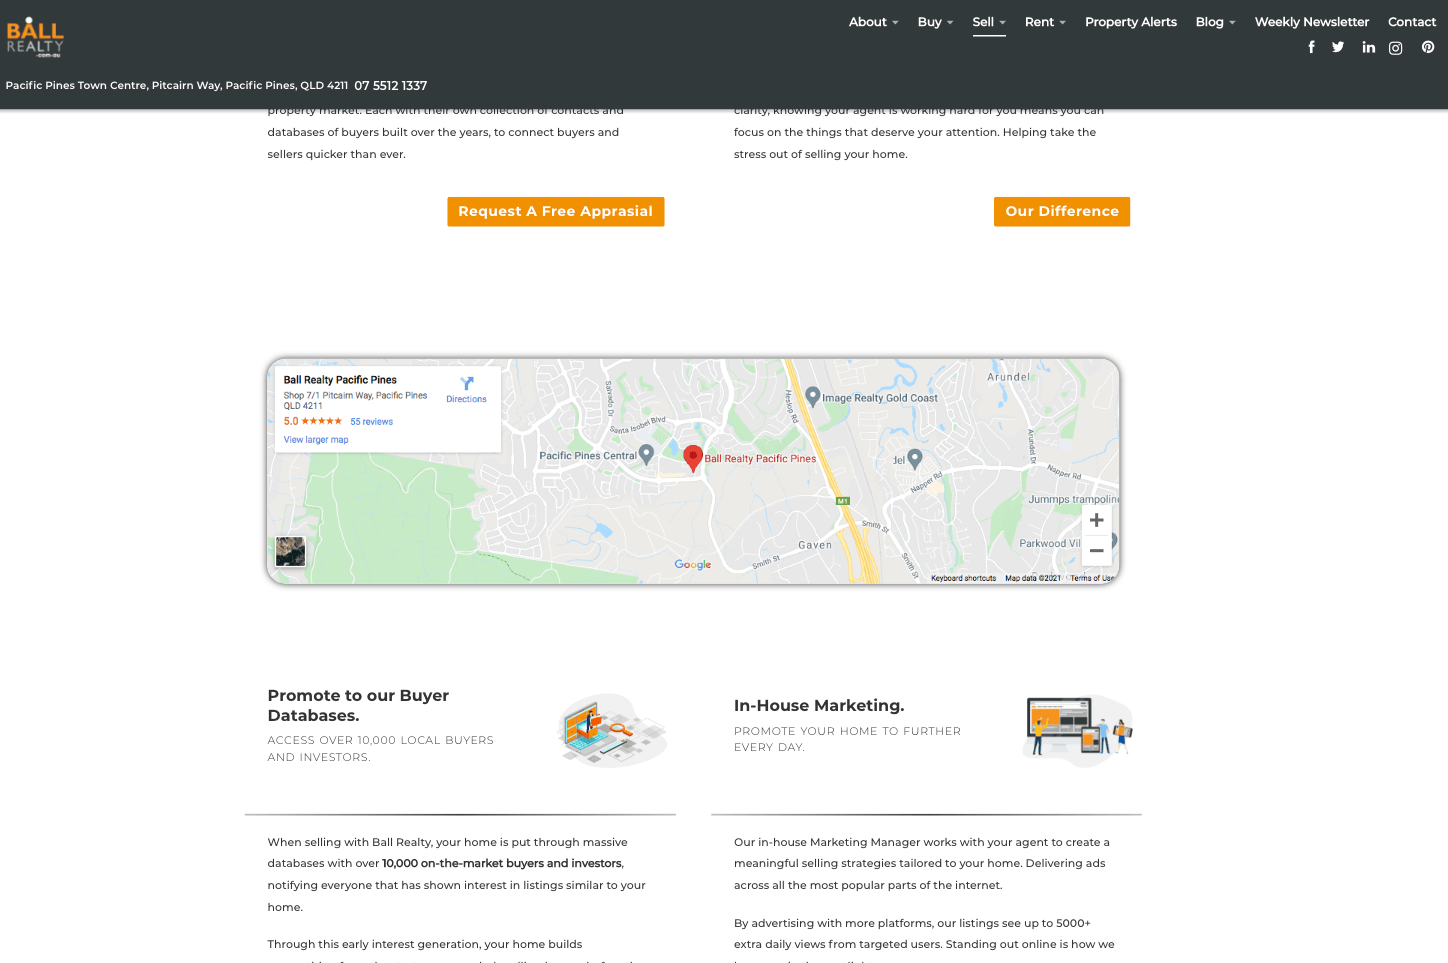Open Ball Realty's Facebook page
Viewport: 1448px width, 963px height.
pyautogui.click(x=1311, y=47)
